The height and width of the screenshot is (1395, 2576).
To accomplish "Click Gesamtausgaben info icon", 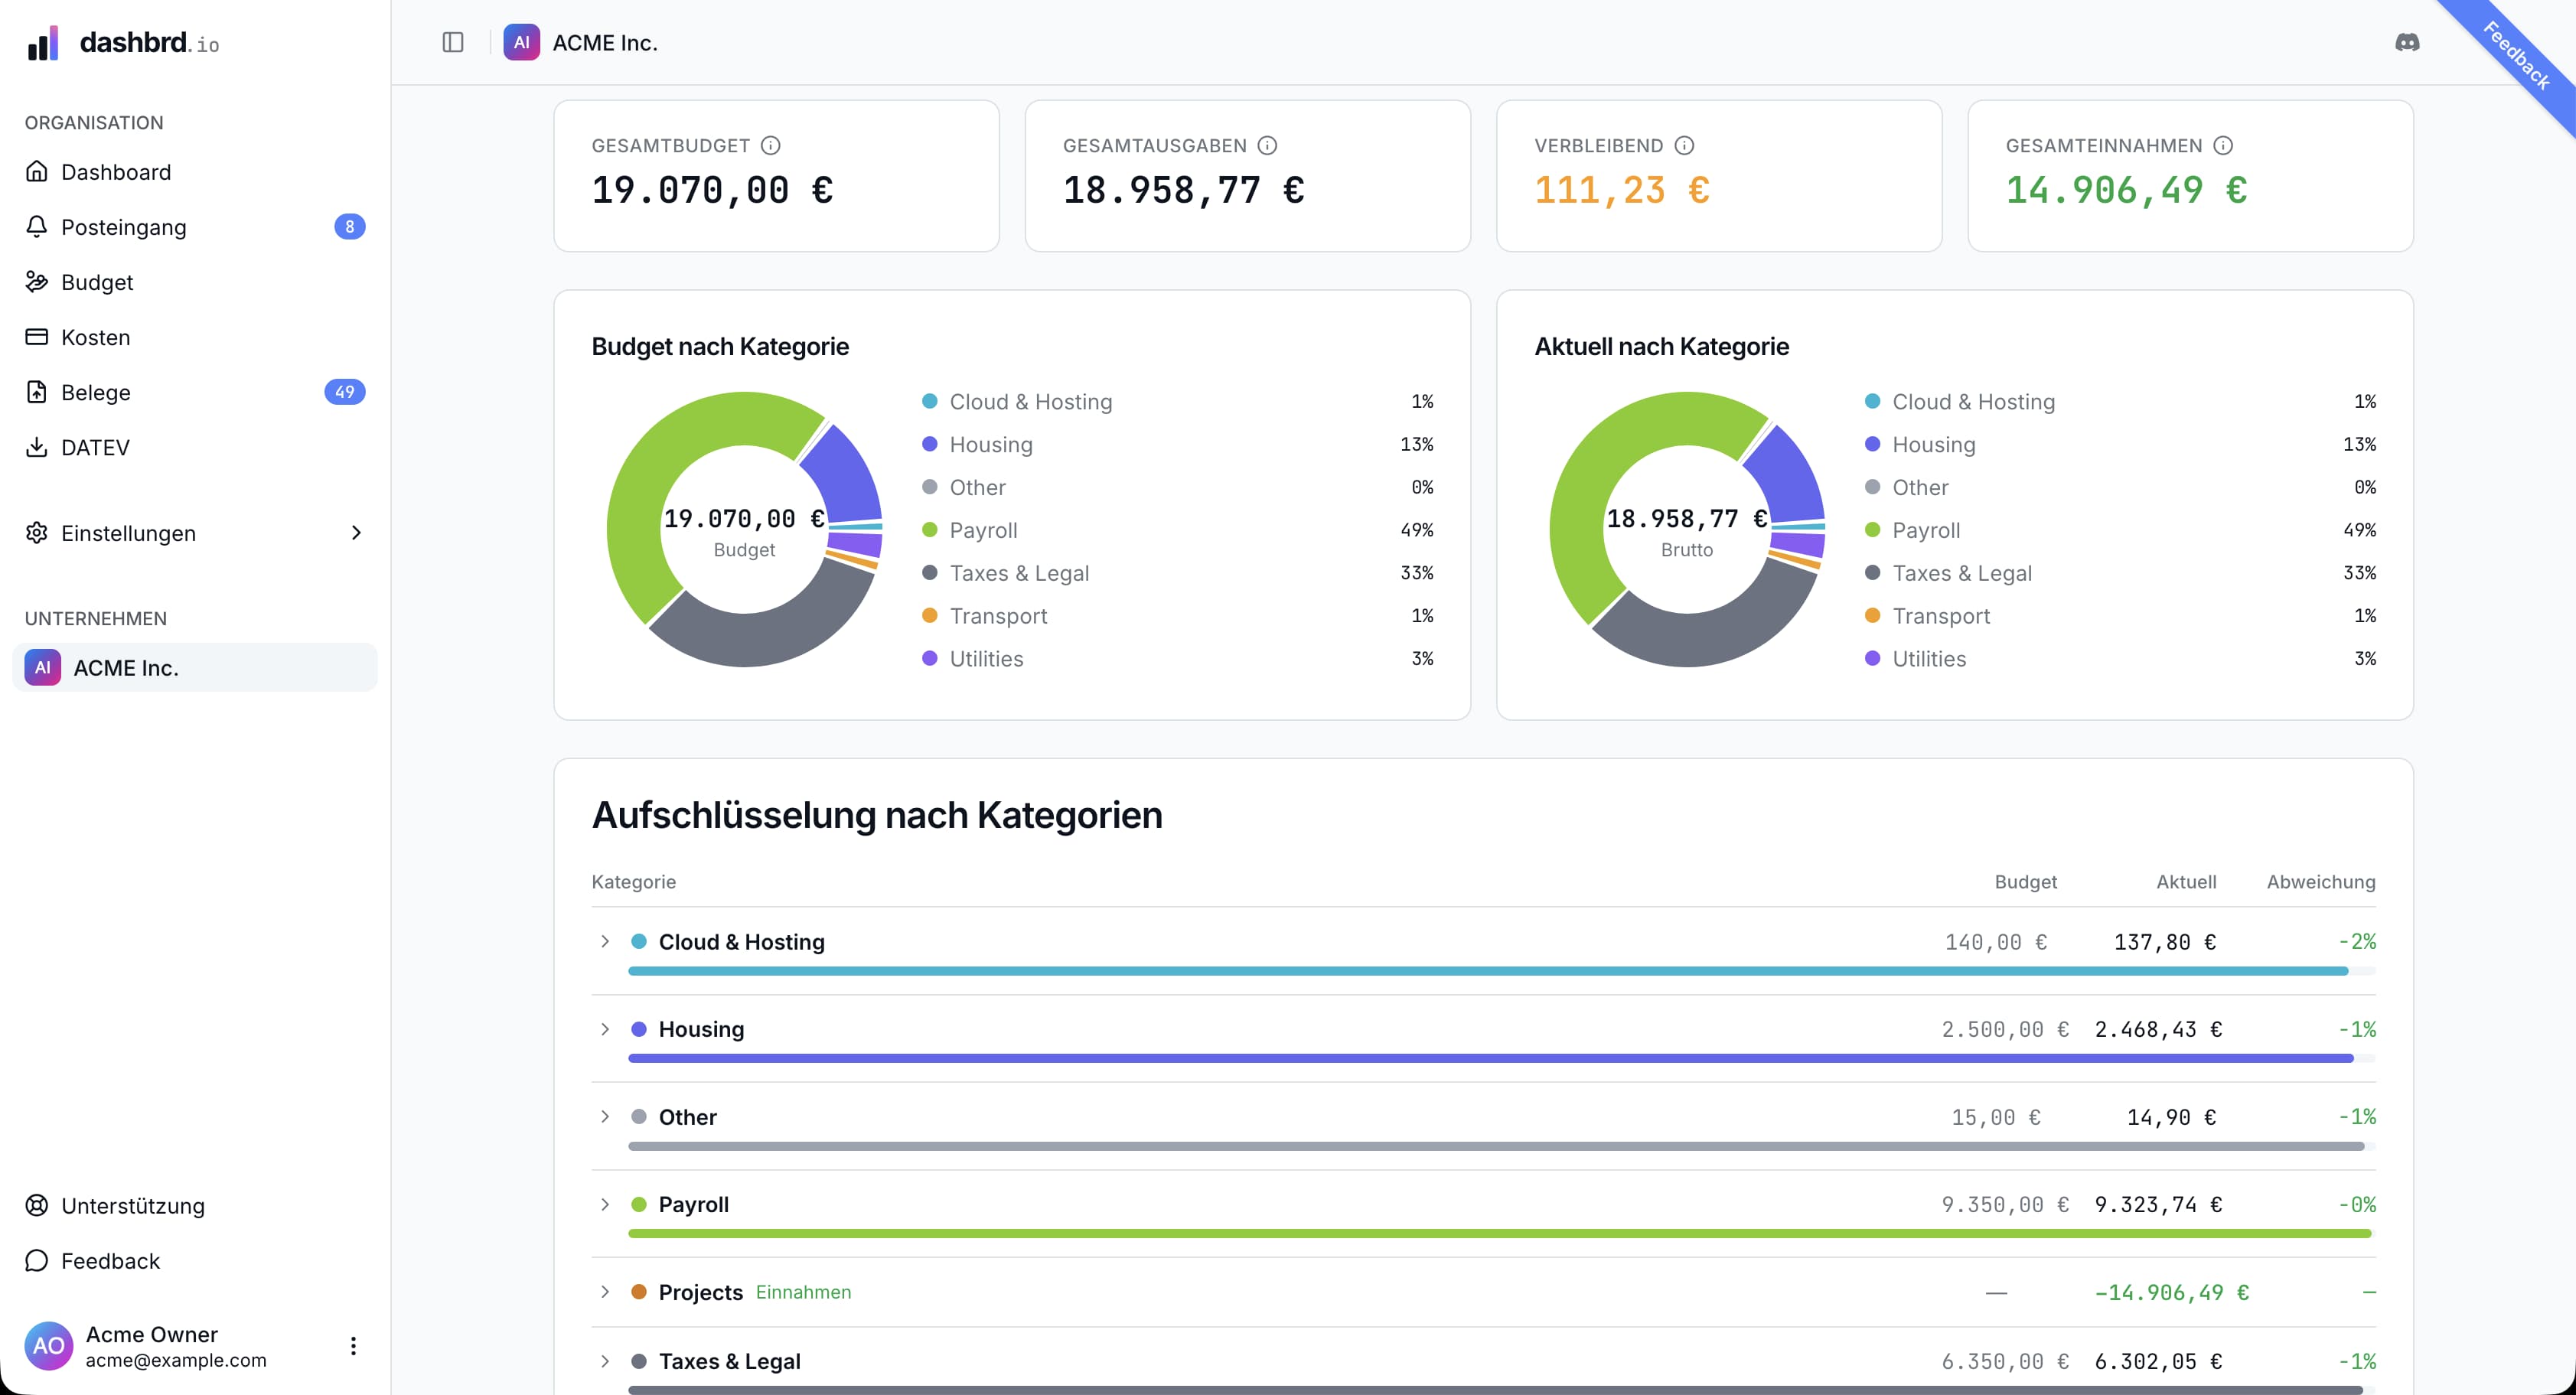I will pyautogui.click(x=1267, y=146).
